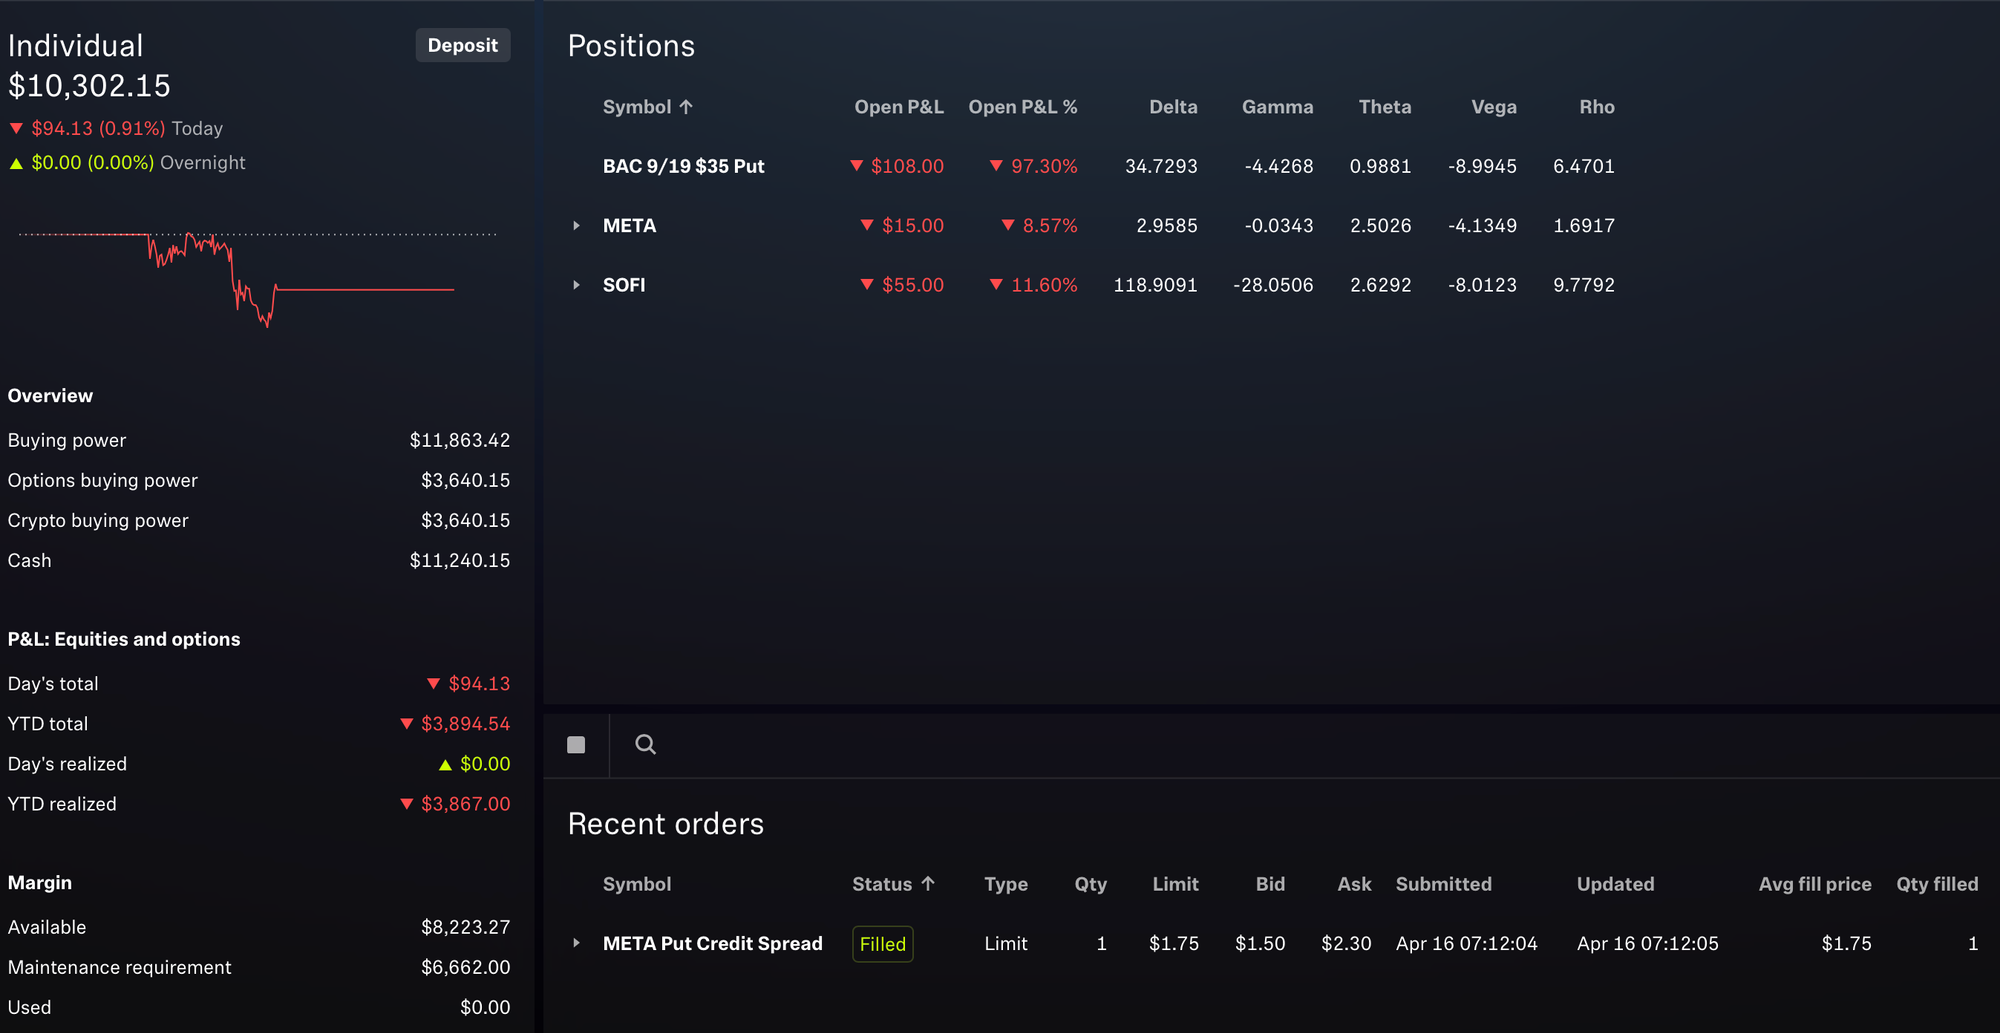This screenshot has height=1033, width=2000.
Task: Click META delta value 2.9585
Action: (x=1166, y=226)
